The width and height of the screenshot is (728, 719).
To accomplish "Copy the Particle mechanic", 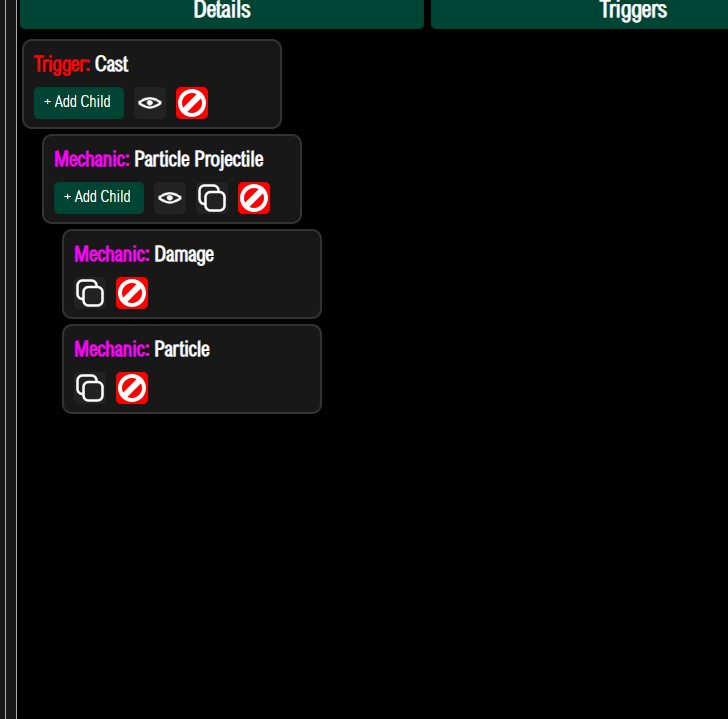I will pyautogui.click(x=90, y=388).
